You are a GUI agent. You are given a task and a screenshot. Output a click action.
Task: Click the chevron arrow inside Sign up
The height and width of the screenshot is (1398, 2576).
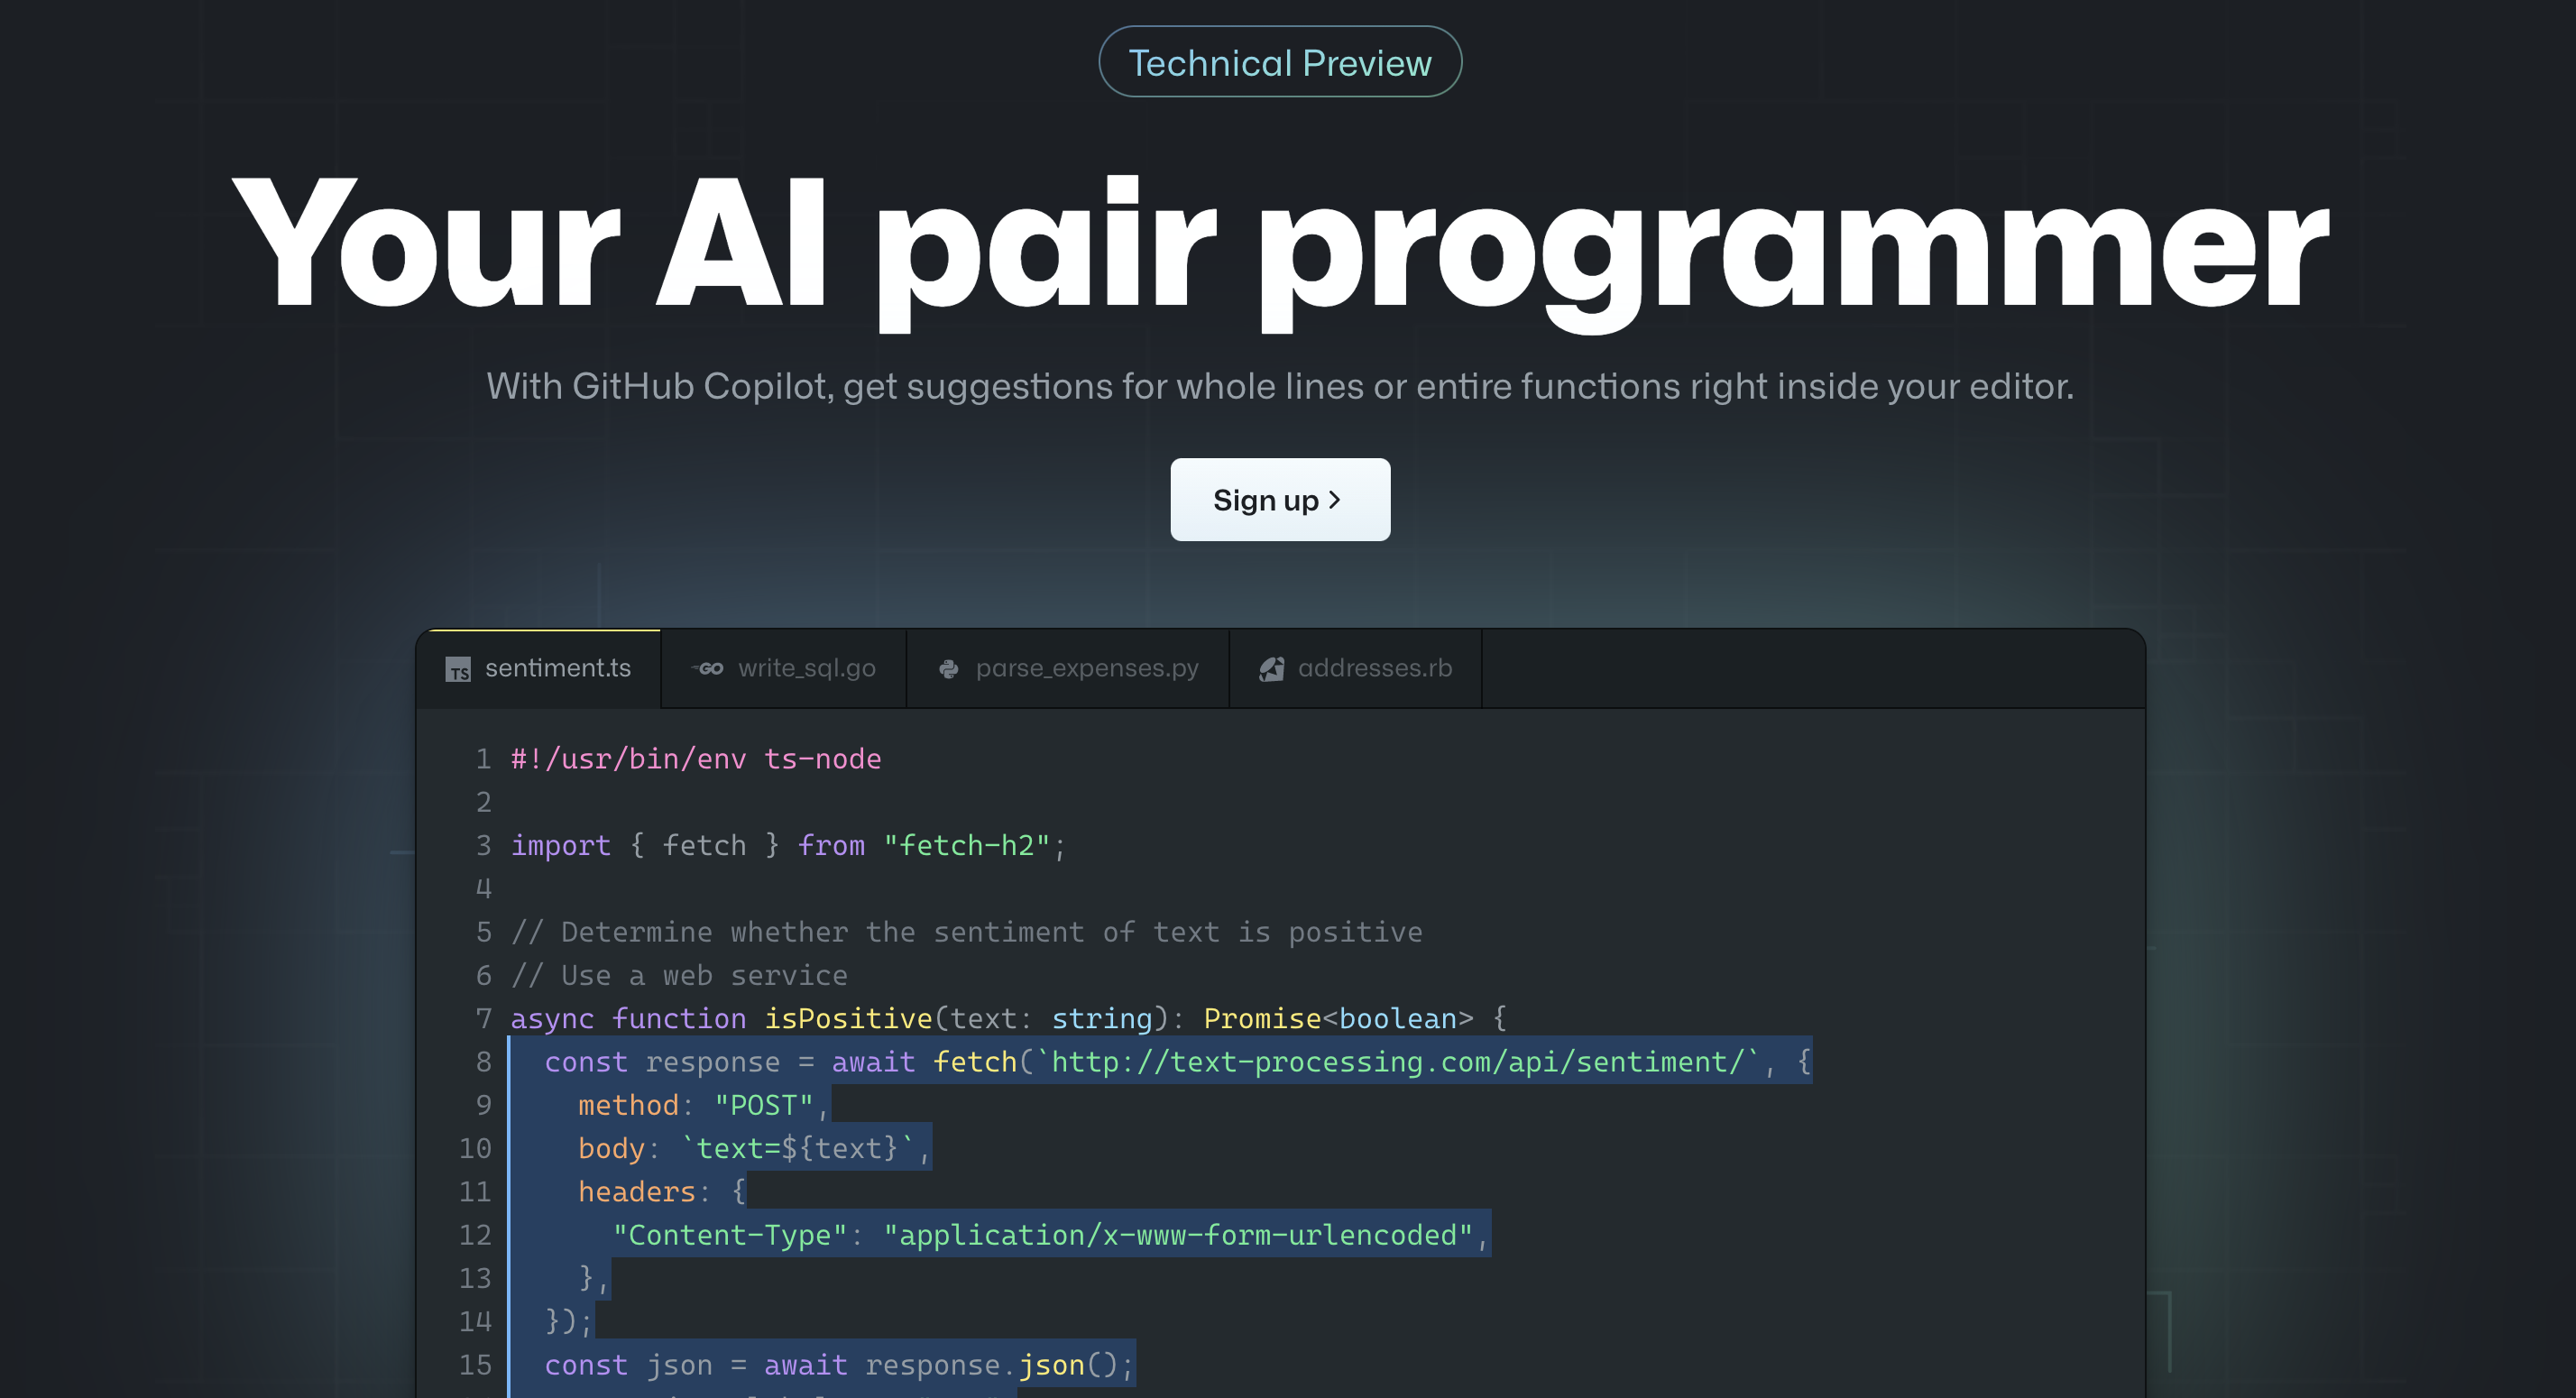pyautogui.click(x=1334, y=500)
